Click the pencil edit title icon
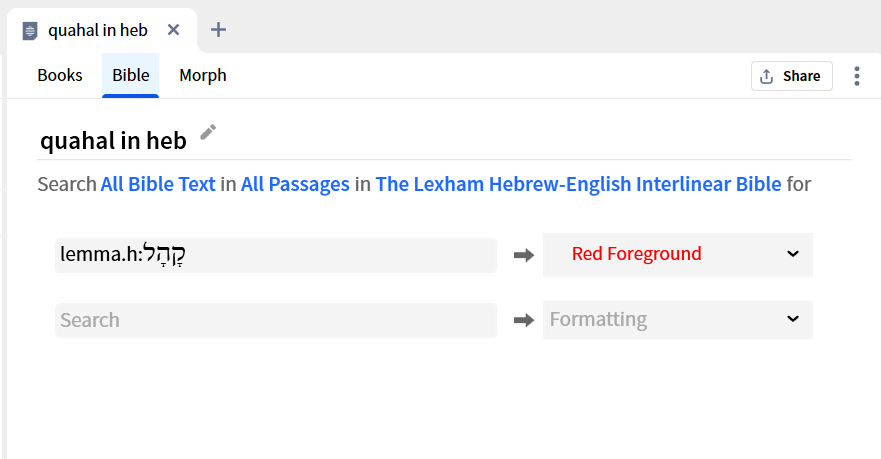The image size is (881, 459). click(x=208, y=132)
